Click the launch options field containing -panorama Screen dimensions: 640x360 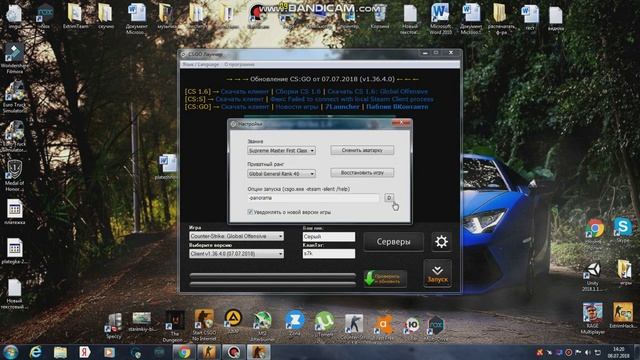tap(313, 198)
